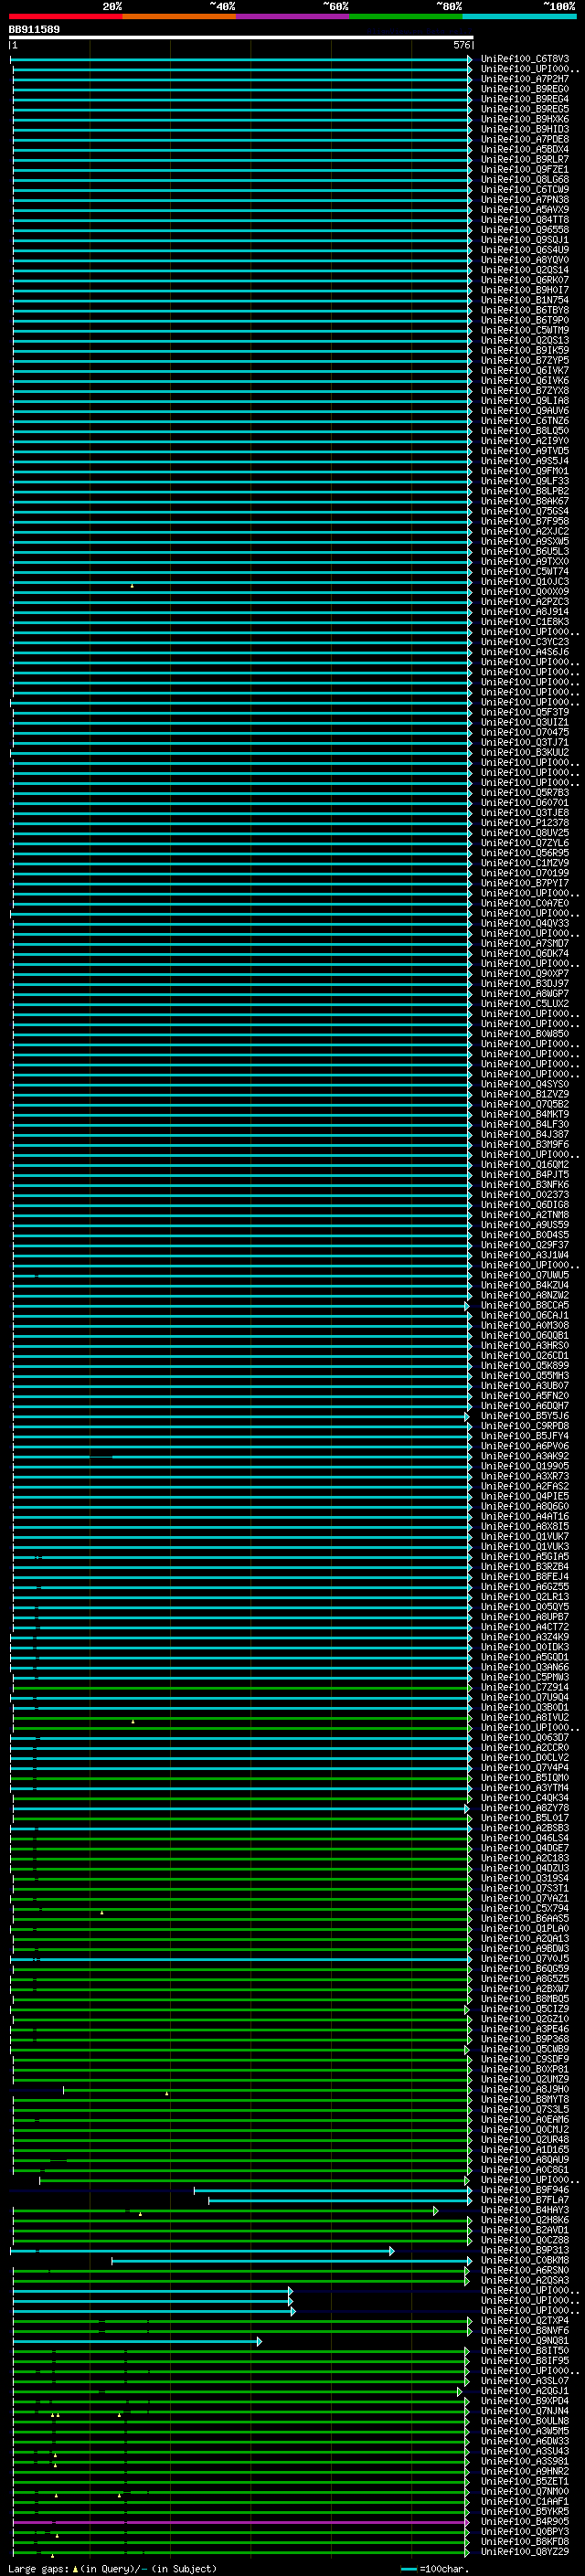Viewport: 585px width, 2576px height.
Task: Click the cyan ~100% identity legend segment
Action: (x=519, y=16)
